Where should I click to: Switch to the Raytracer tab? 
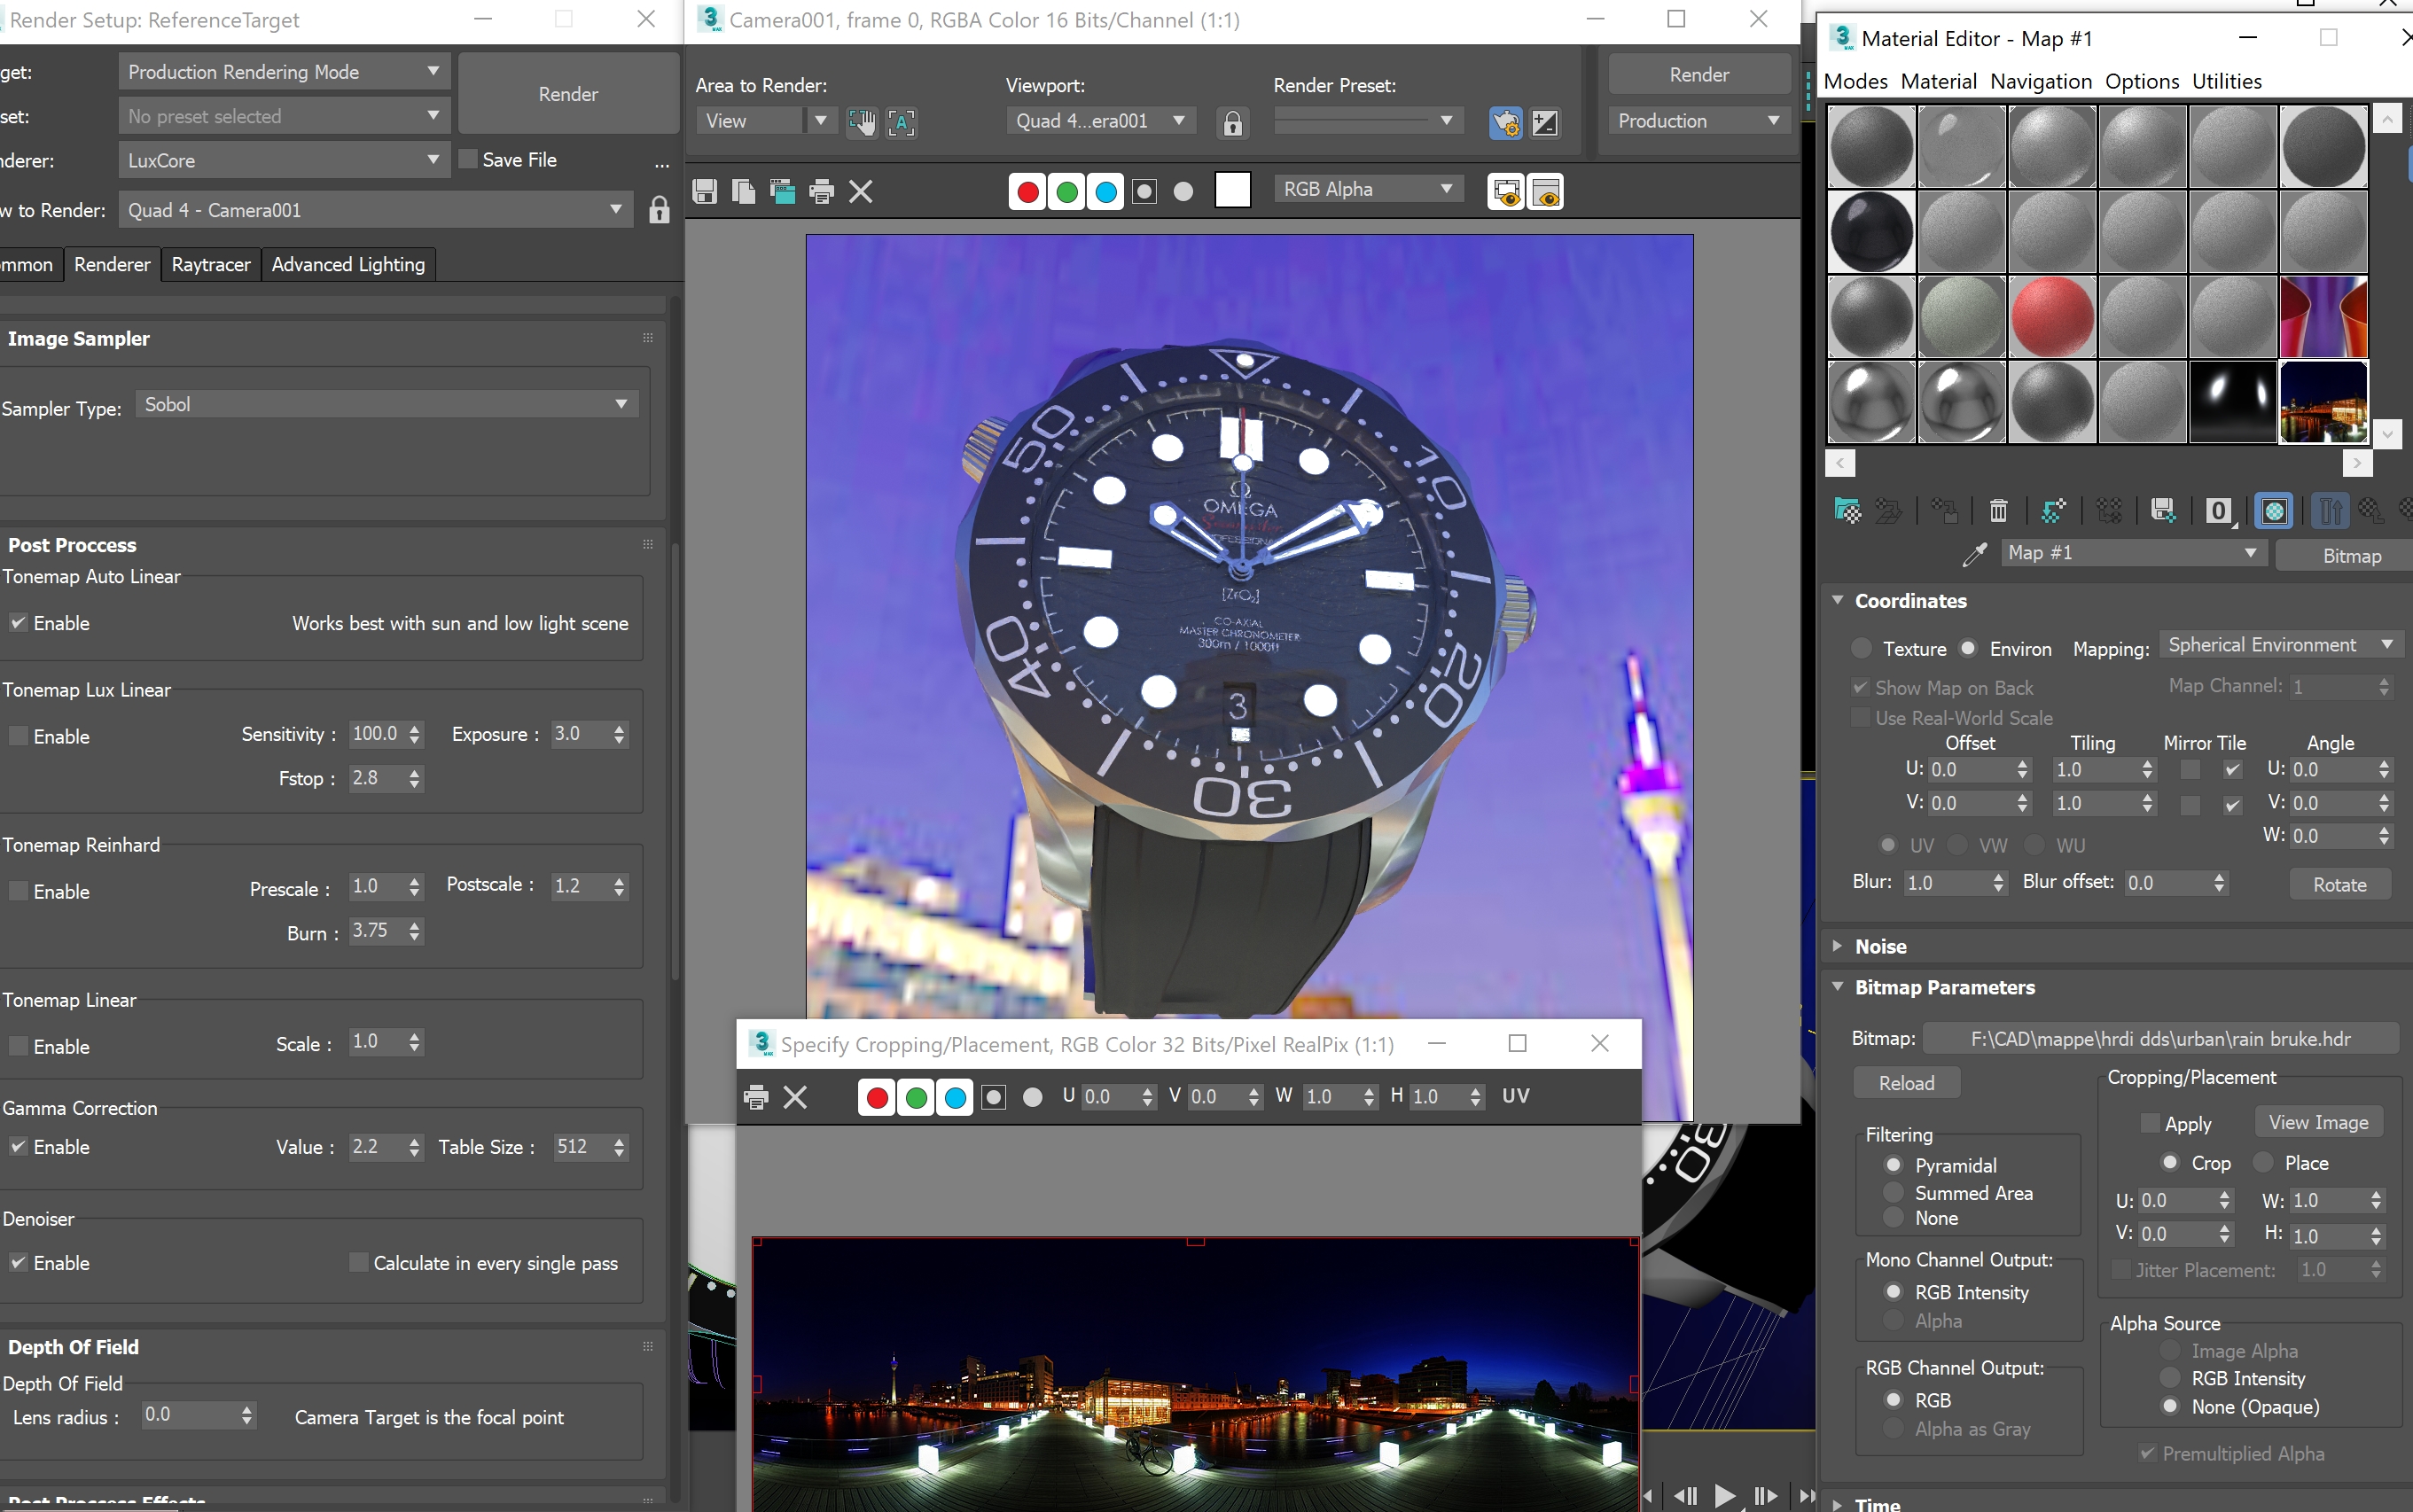pos(210,264)
